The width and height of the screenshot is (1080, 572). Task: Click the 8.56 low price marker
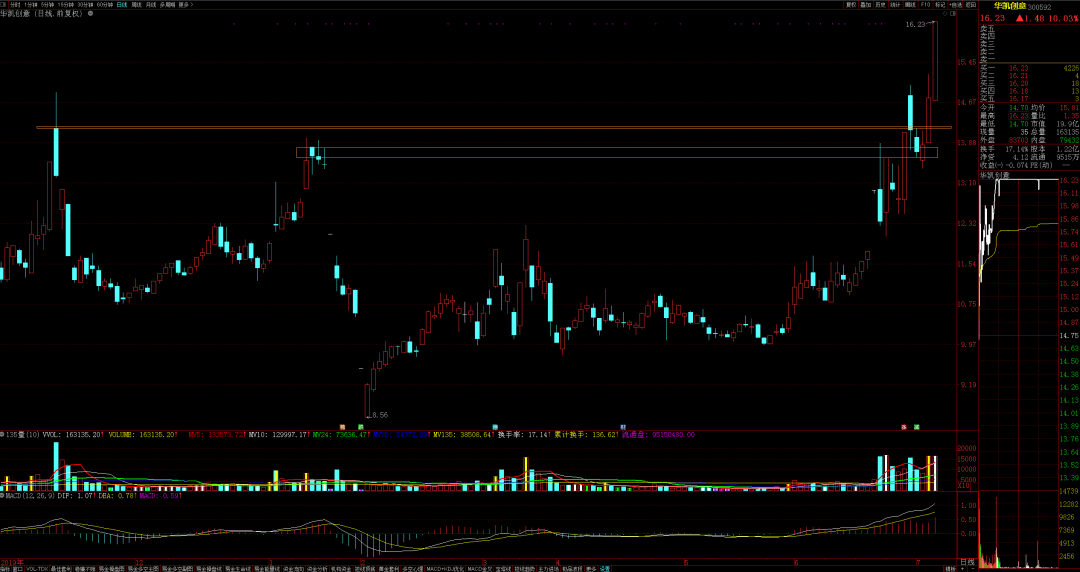(380, 416)
